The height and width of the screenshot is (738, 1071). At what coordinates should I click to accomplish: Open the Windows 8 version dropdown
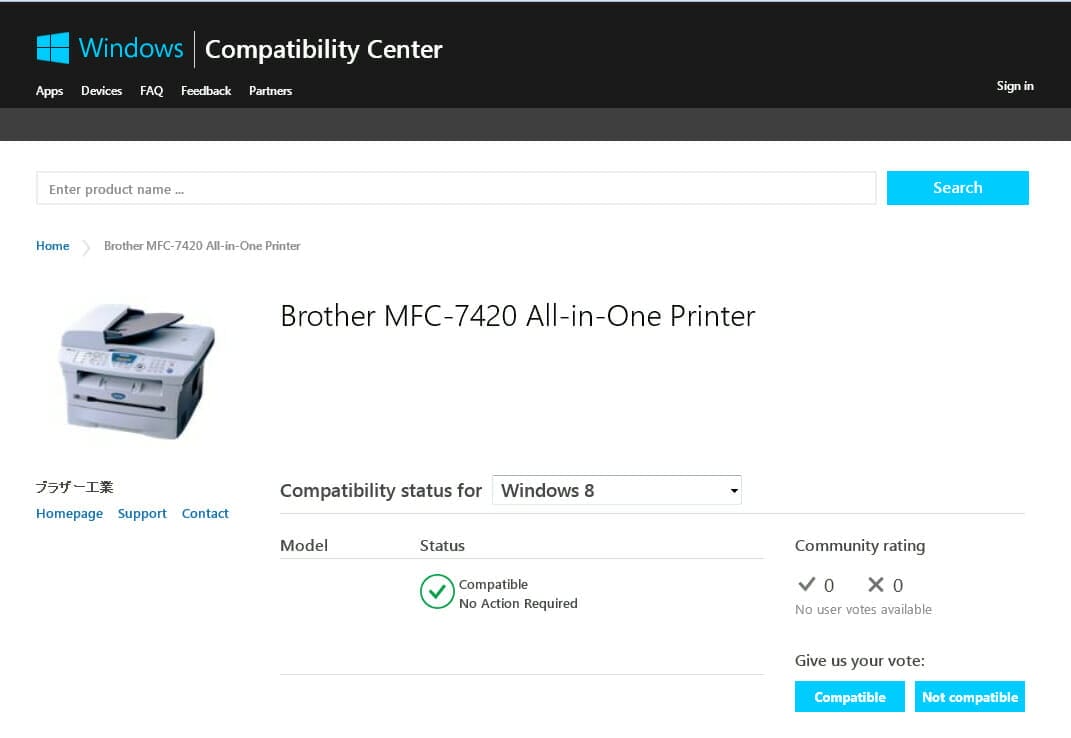[617, 490]
